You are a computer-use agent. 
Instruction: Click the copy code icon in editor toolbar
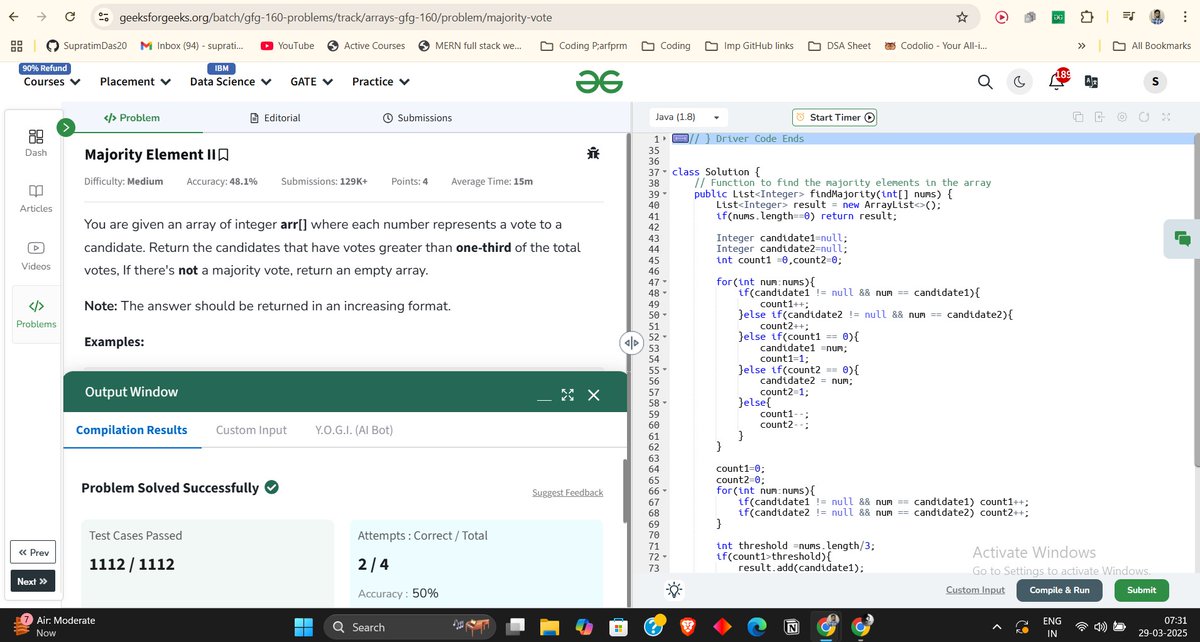pyautogui.click(x=1078, y=117)
